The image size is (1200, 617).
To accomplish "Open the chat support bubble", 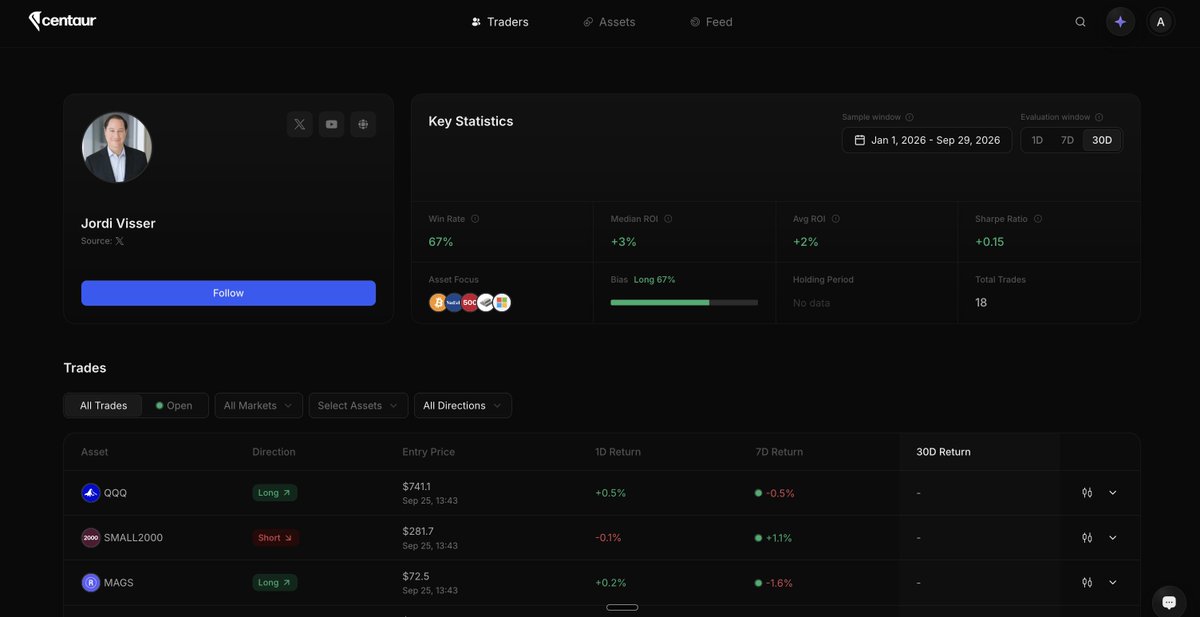I will pyautogui.click(x=1169, y=602).
